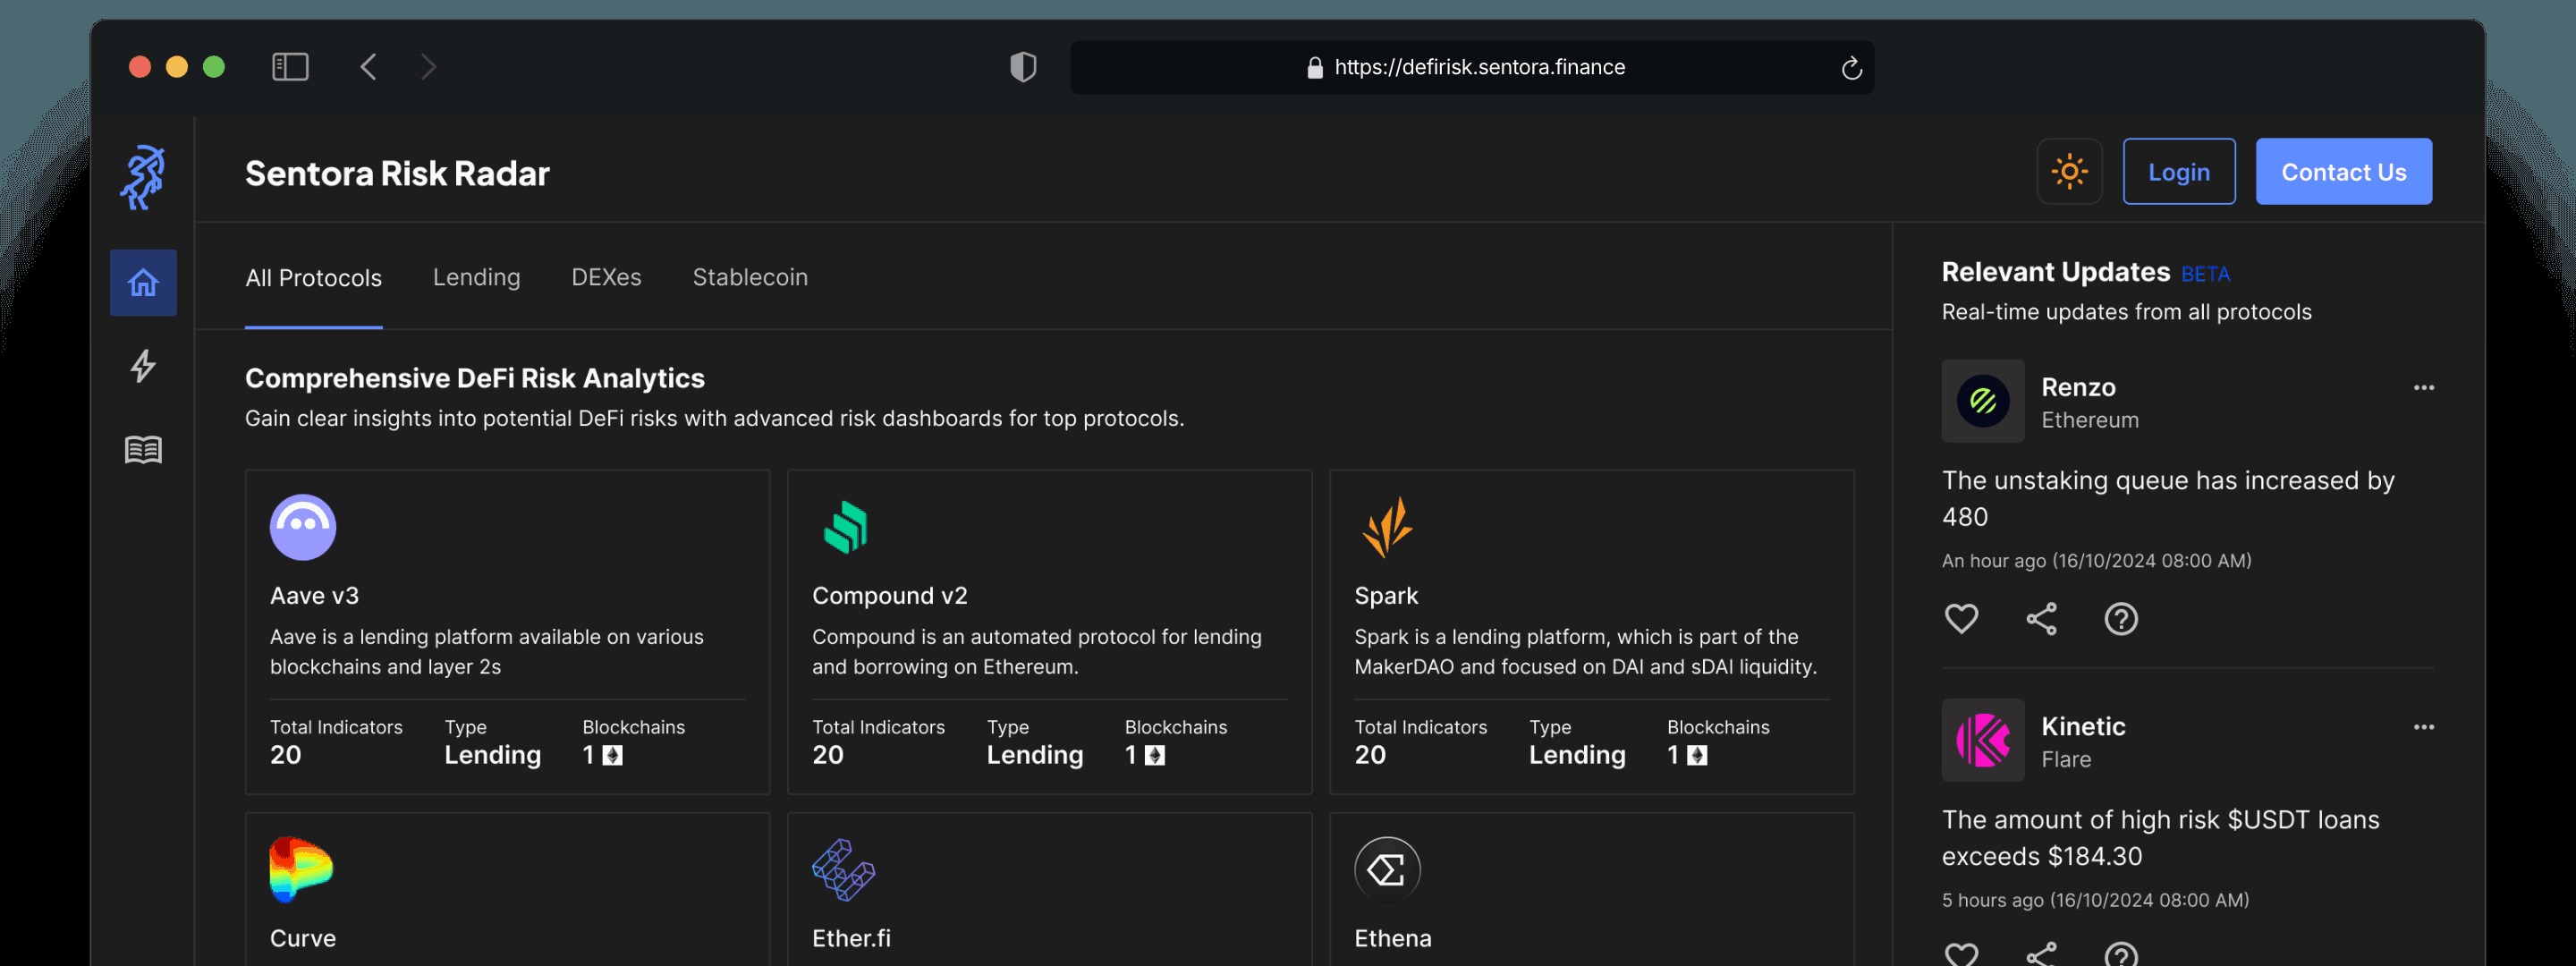This screenshot has height=966, width=2576.
Task: Click the Flare chain label under Kinetic
Action: pyautogui.click(x=2066, y=760)
